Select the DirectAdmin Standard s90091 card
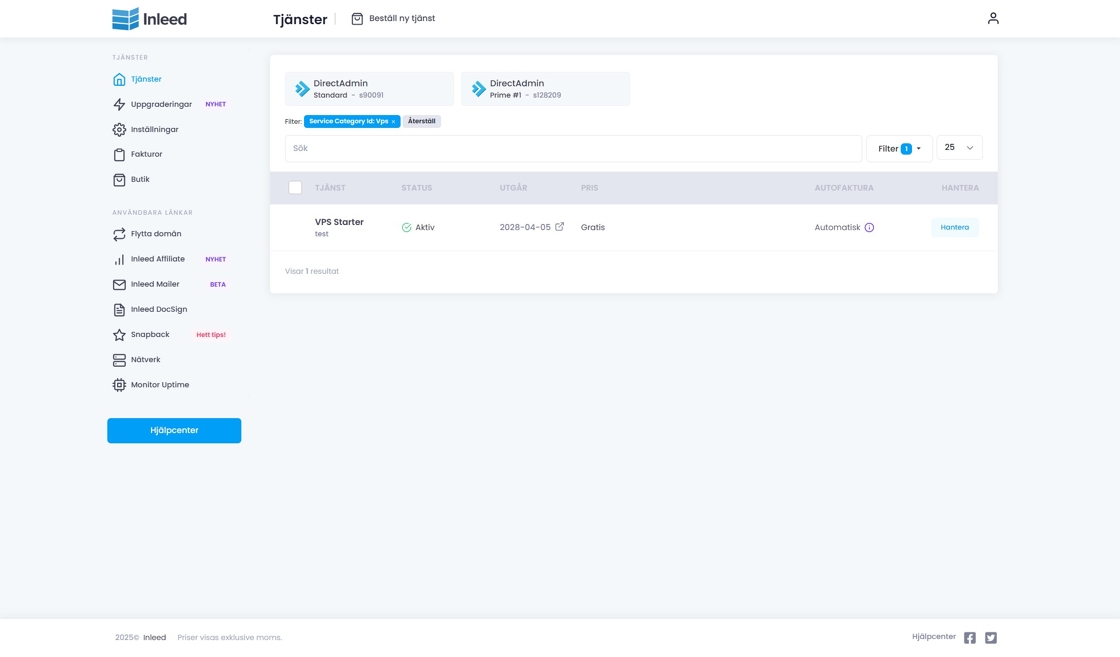This screenshot has width=1120, height=657. (369, 89)
